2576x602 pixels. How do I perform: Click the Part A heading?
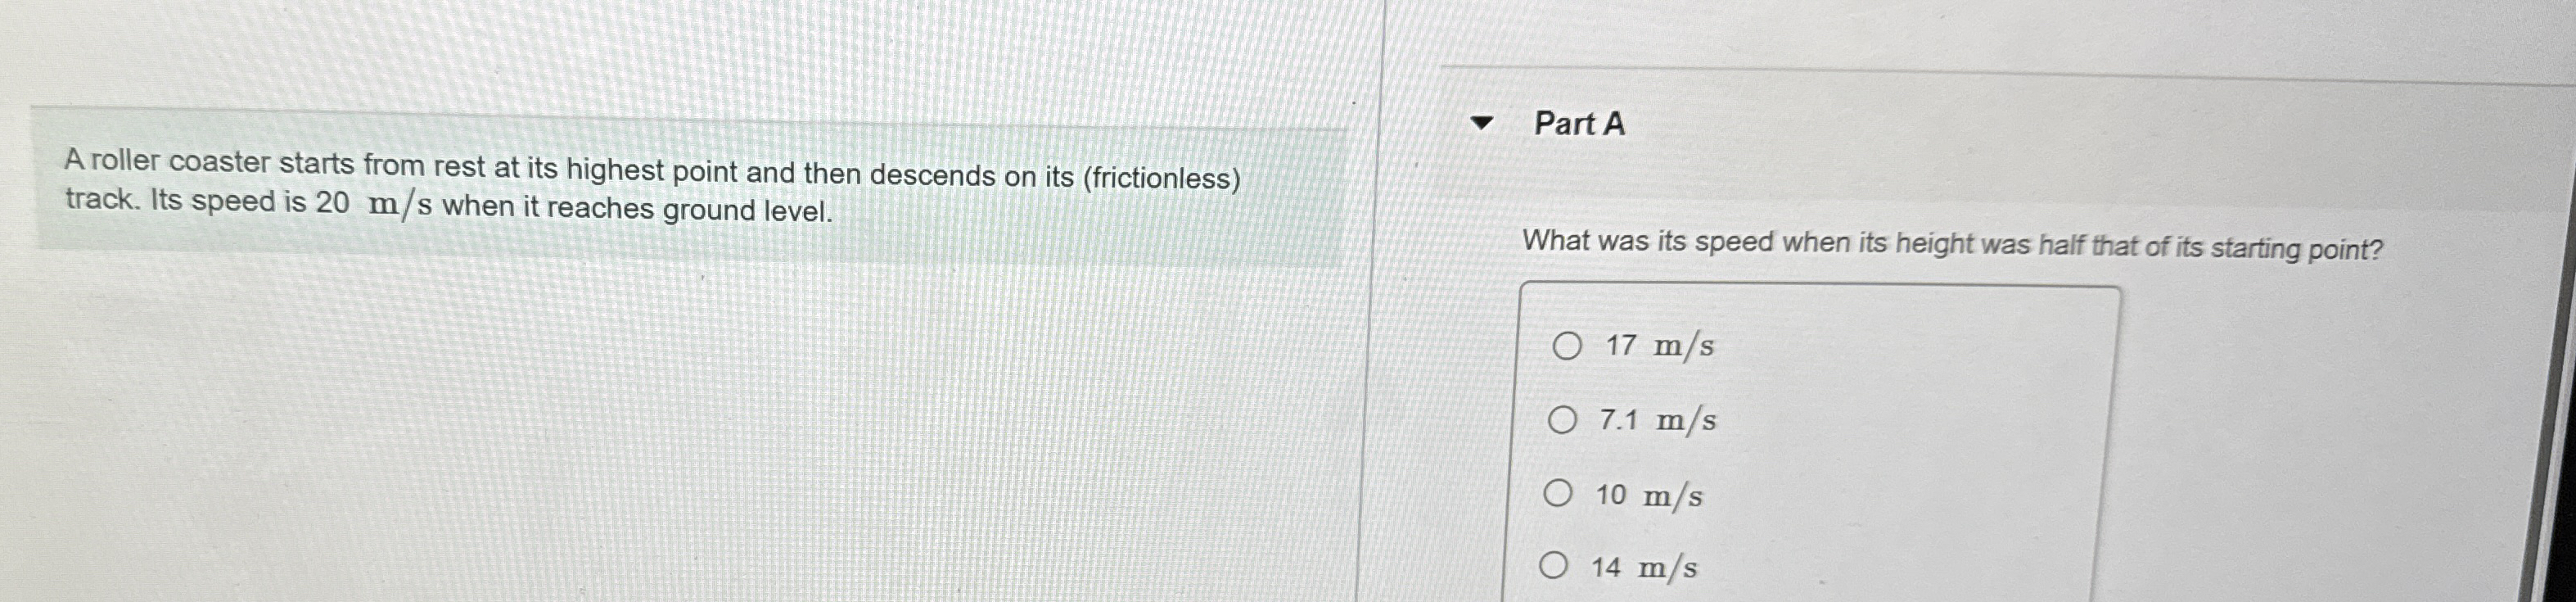click(x=1579, y=124)
